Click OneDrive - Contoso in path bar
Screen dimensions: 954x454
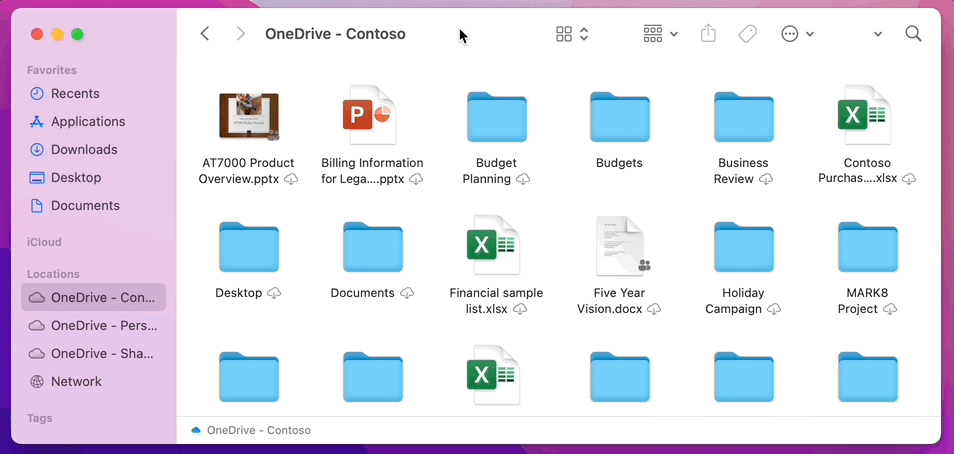258,430
